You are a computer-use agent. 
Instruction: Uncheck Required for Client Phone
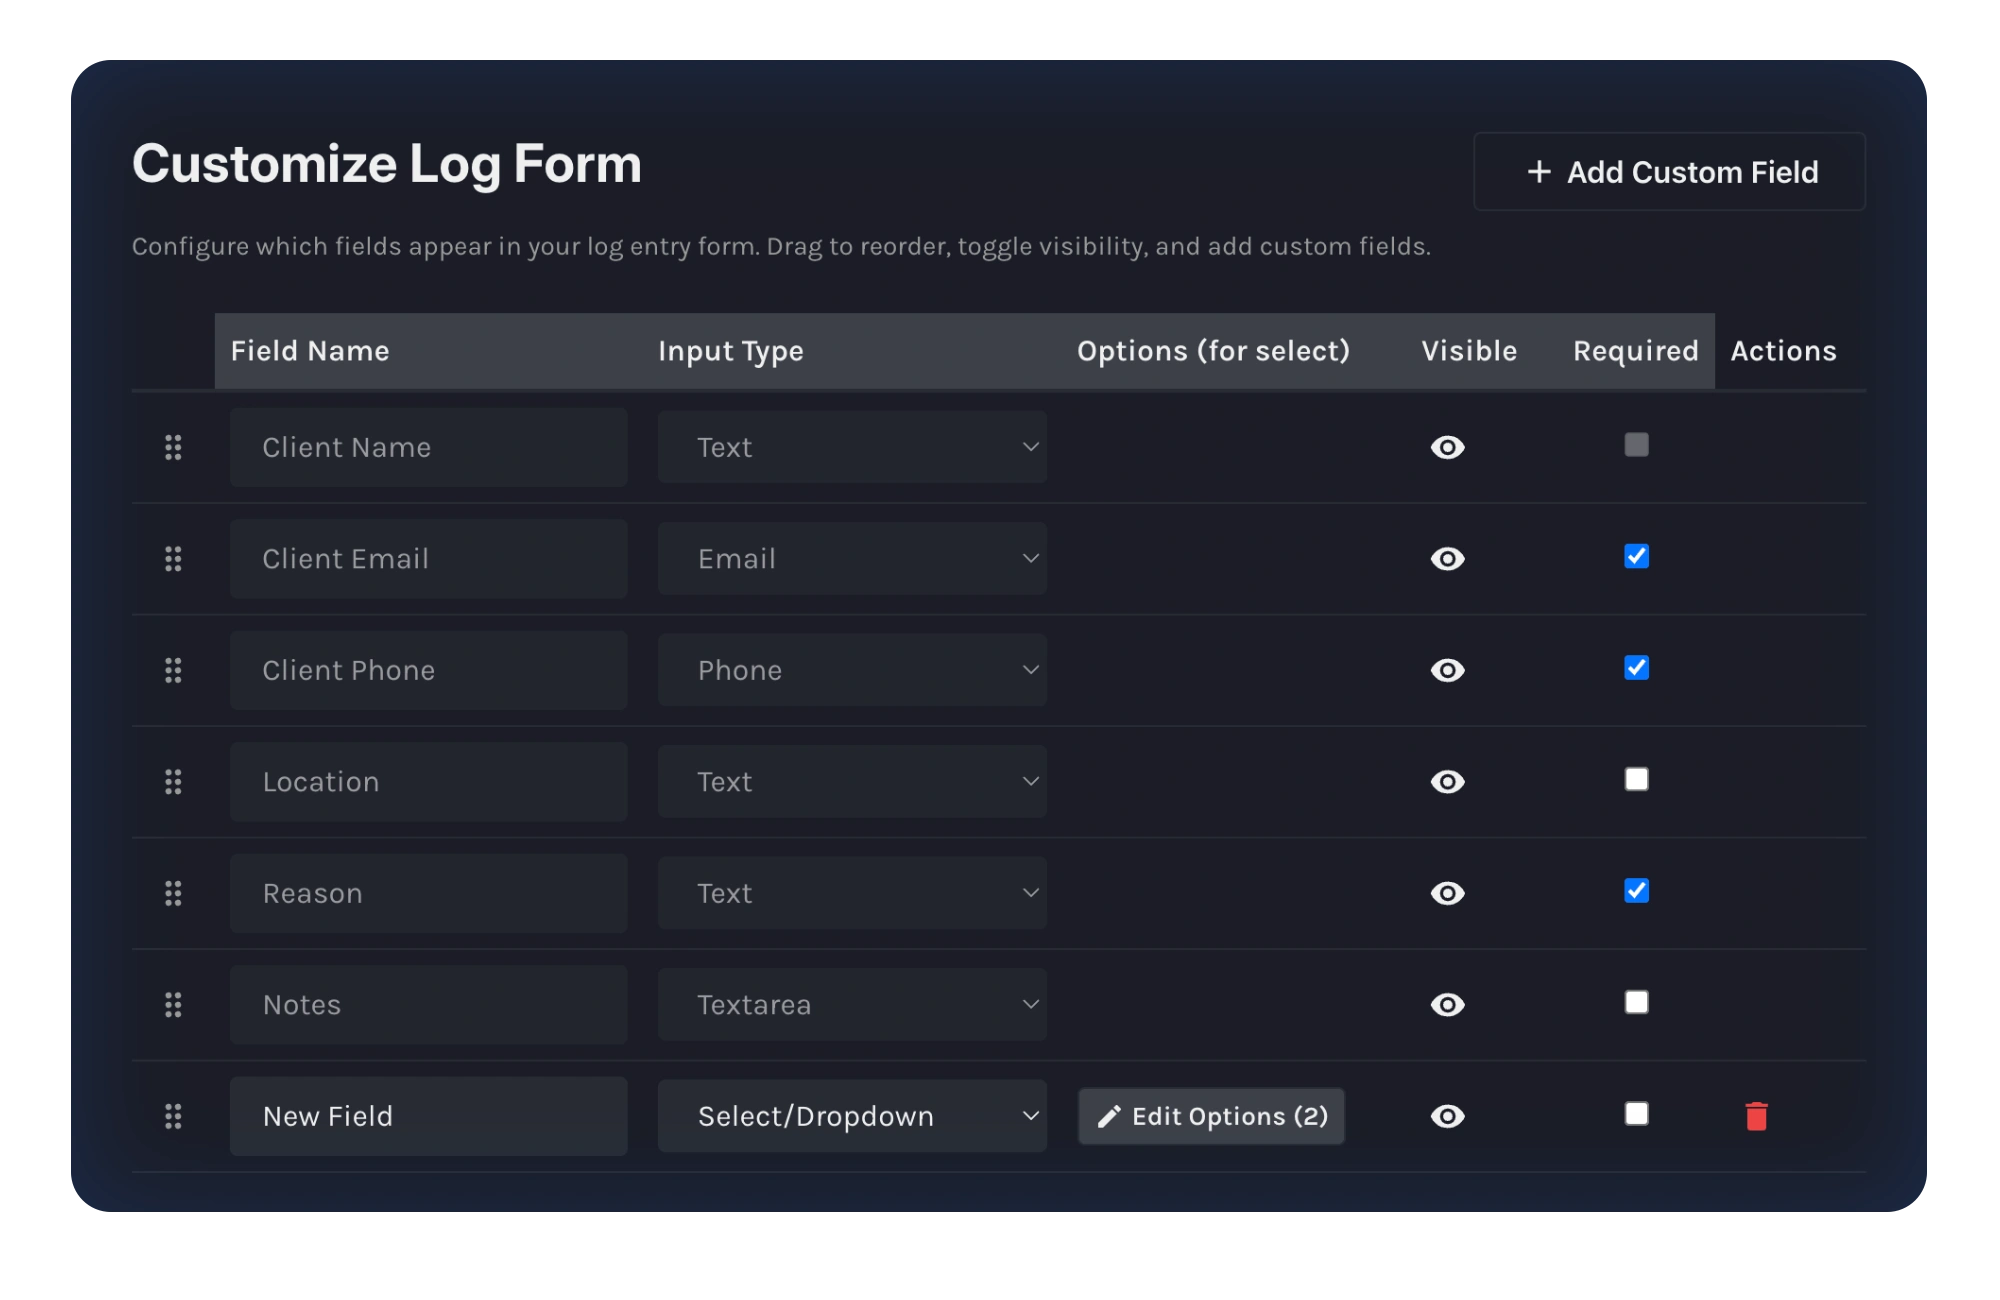click(x=1636, y=667)
